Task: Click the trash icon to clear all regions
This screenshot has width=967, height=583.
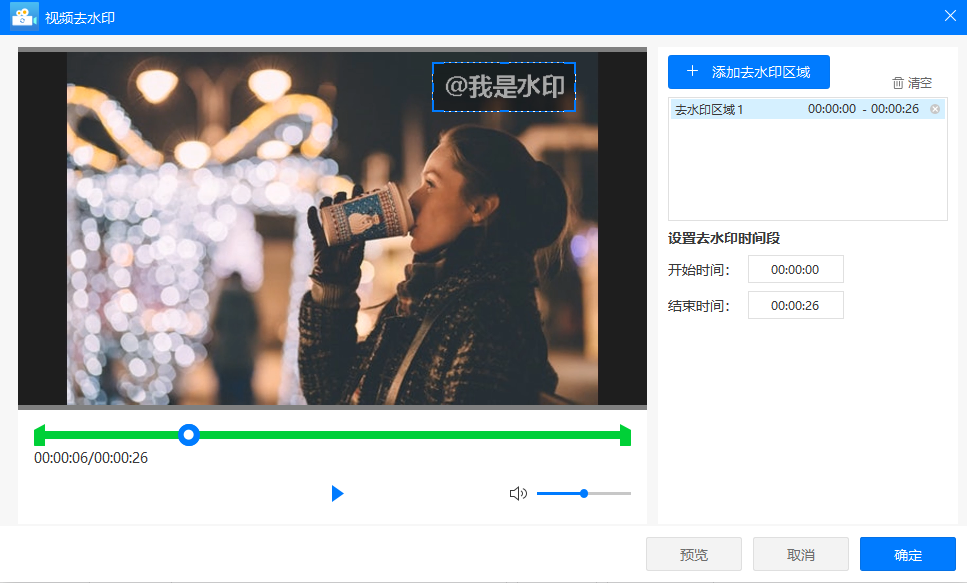Action: [898, 83]
